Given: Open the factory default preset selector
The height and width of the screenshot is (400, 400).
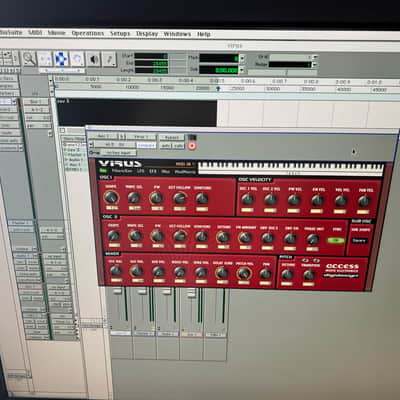Looking at the screenshot, I should point(114,145).
